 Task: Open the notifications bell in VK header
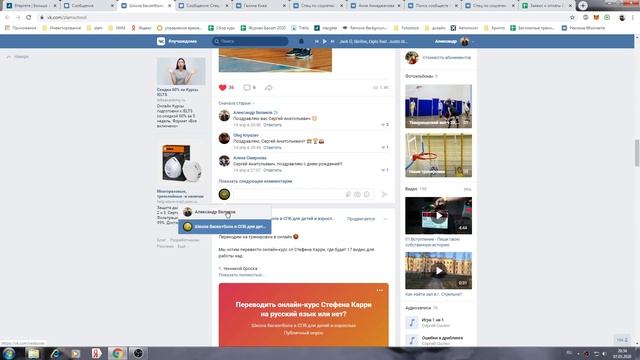(301, 41)
